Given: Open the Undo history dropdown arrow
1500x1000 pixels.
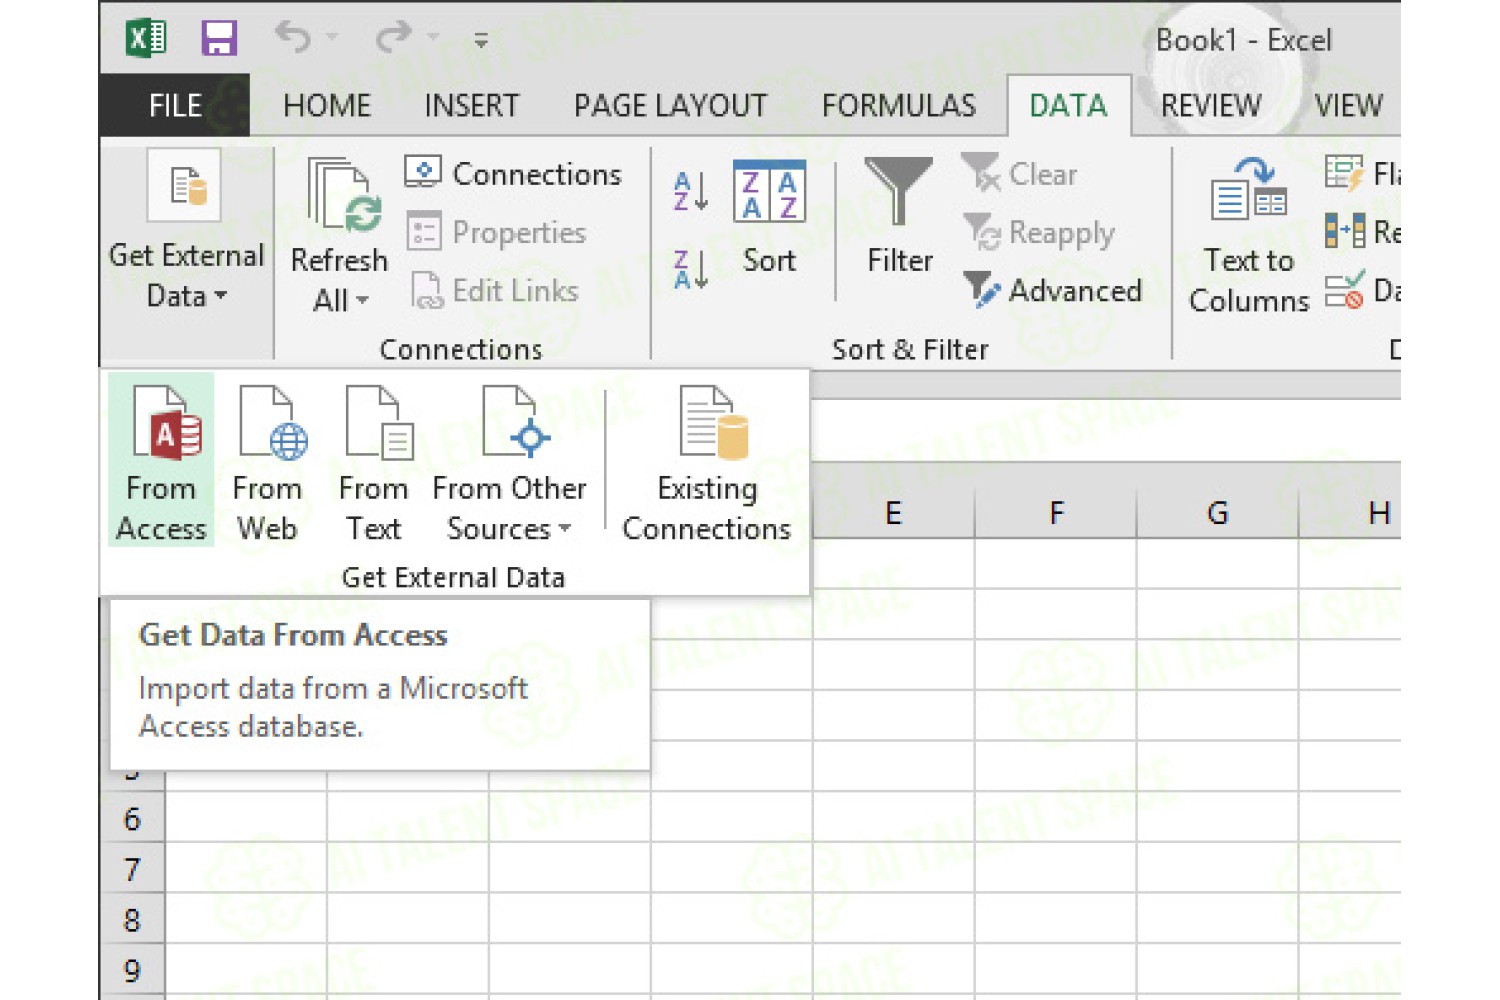Looking at the screenshot, I should click(x=333, y=38).
